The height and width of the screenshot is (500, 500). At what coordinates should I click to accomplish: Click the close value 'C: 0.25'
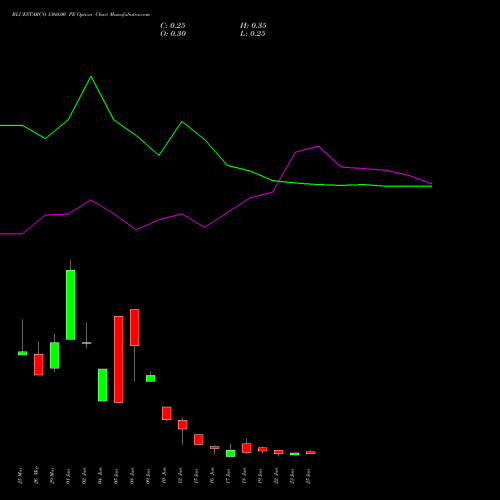click(x=173, y=26)
